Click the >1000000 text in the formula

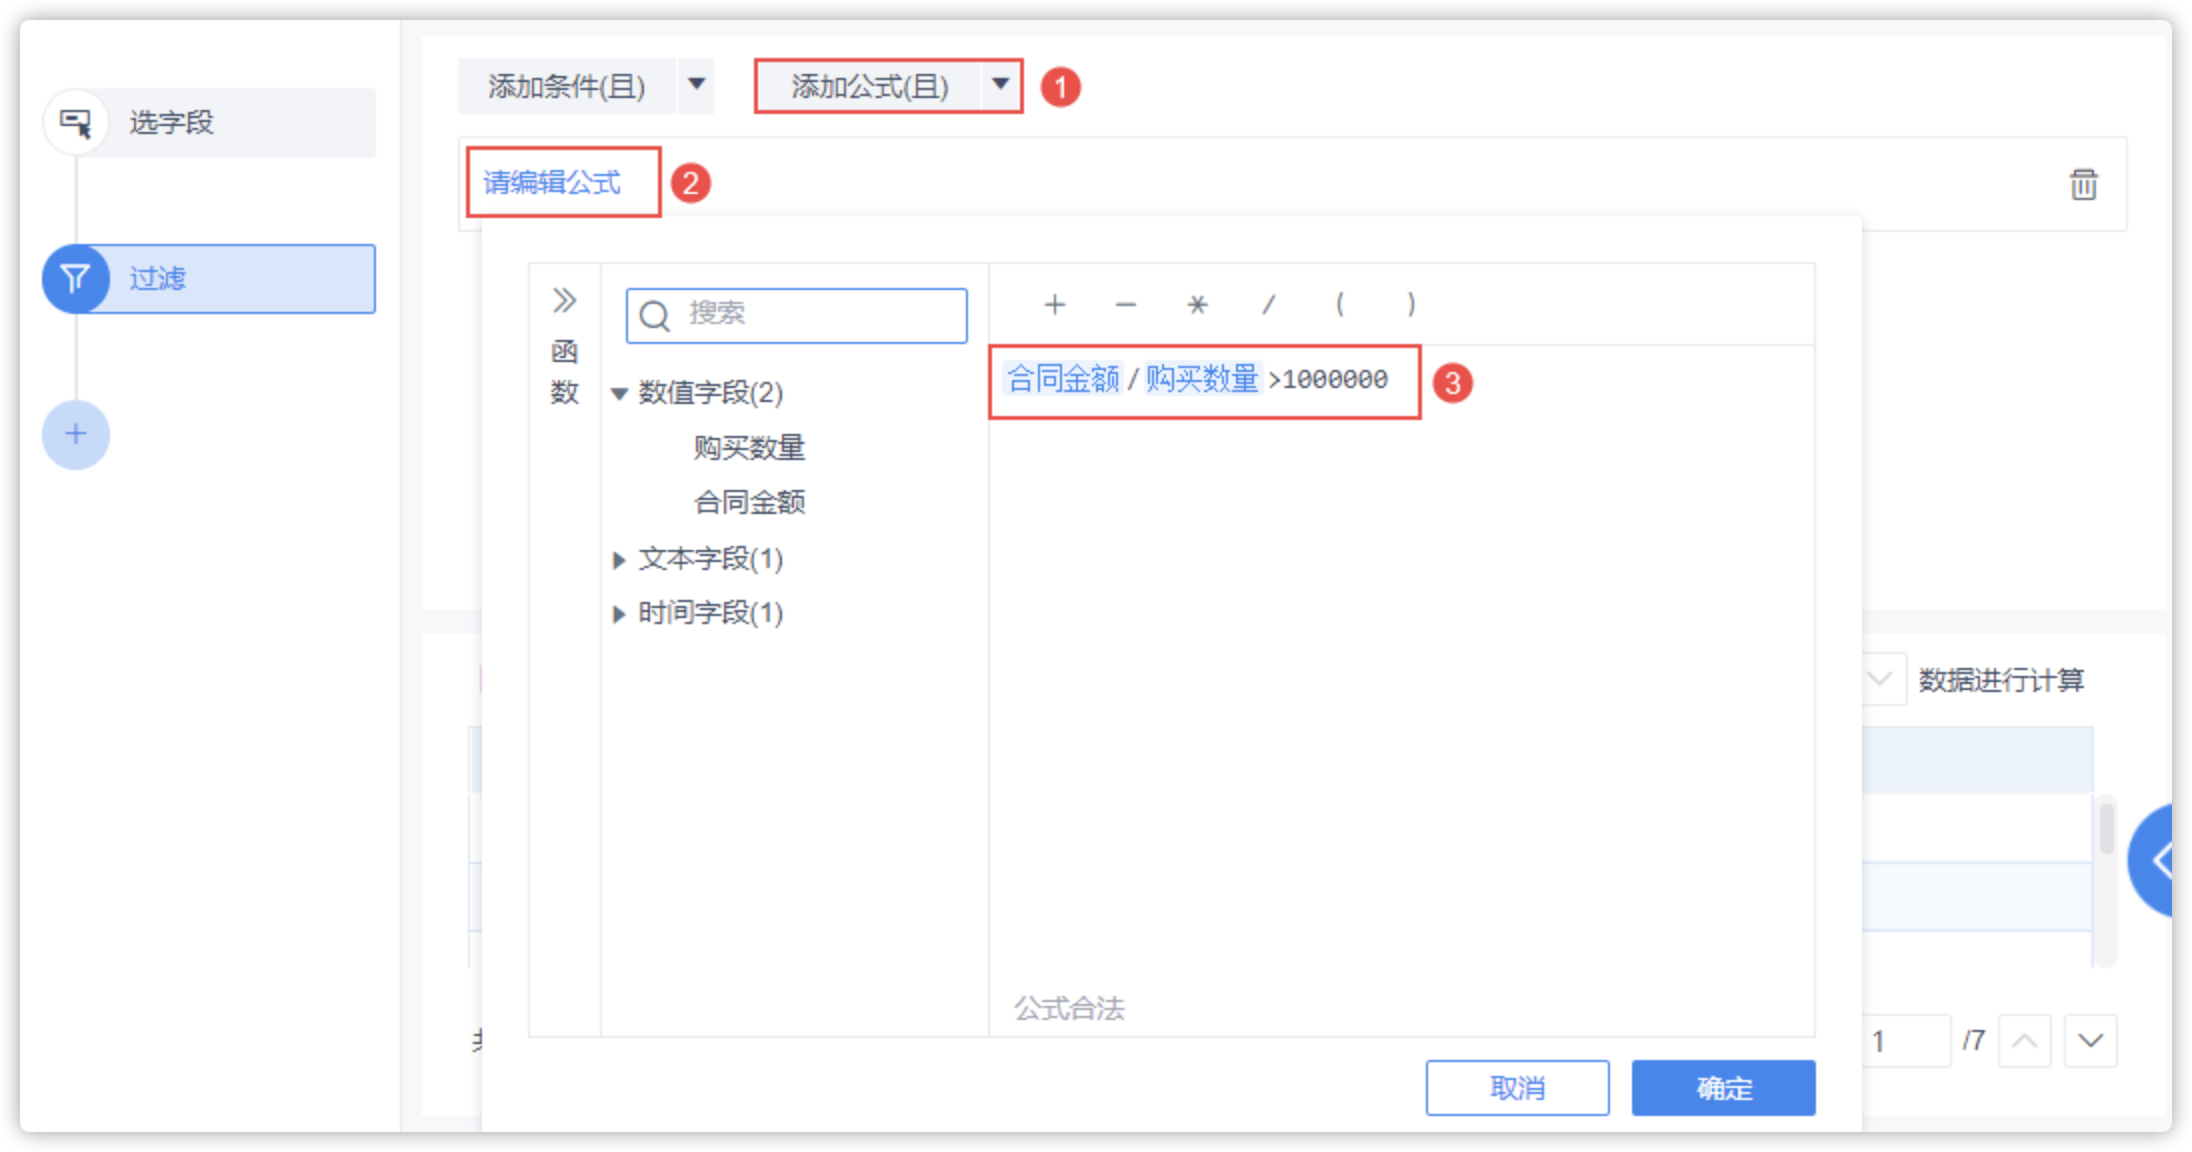click(1328, 379)
